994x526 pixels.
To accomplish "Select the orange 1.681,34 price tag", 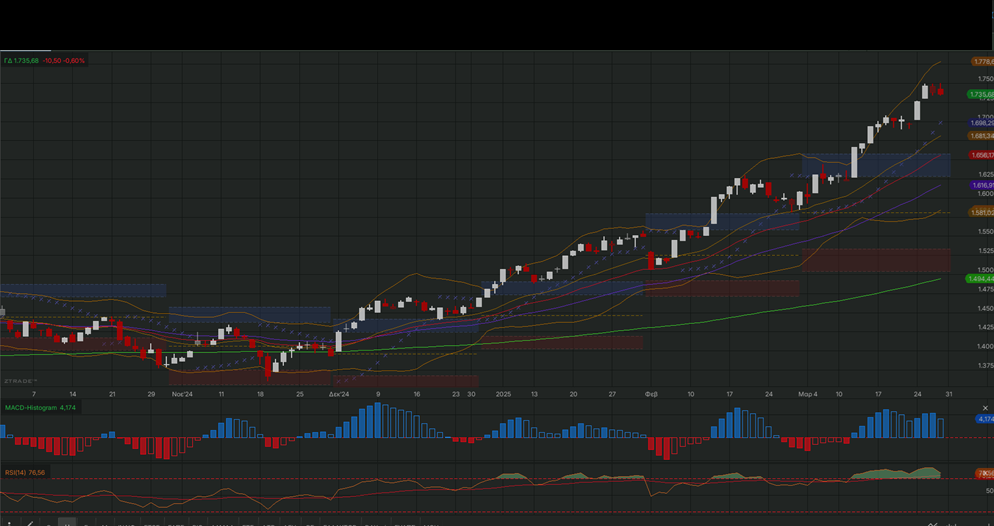I will [981, 136].
